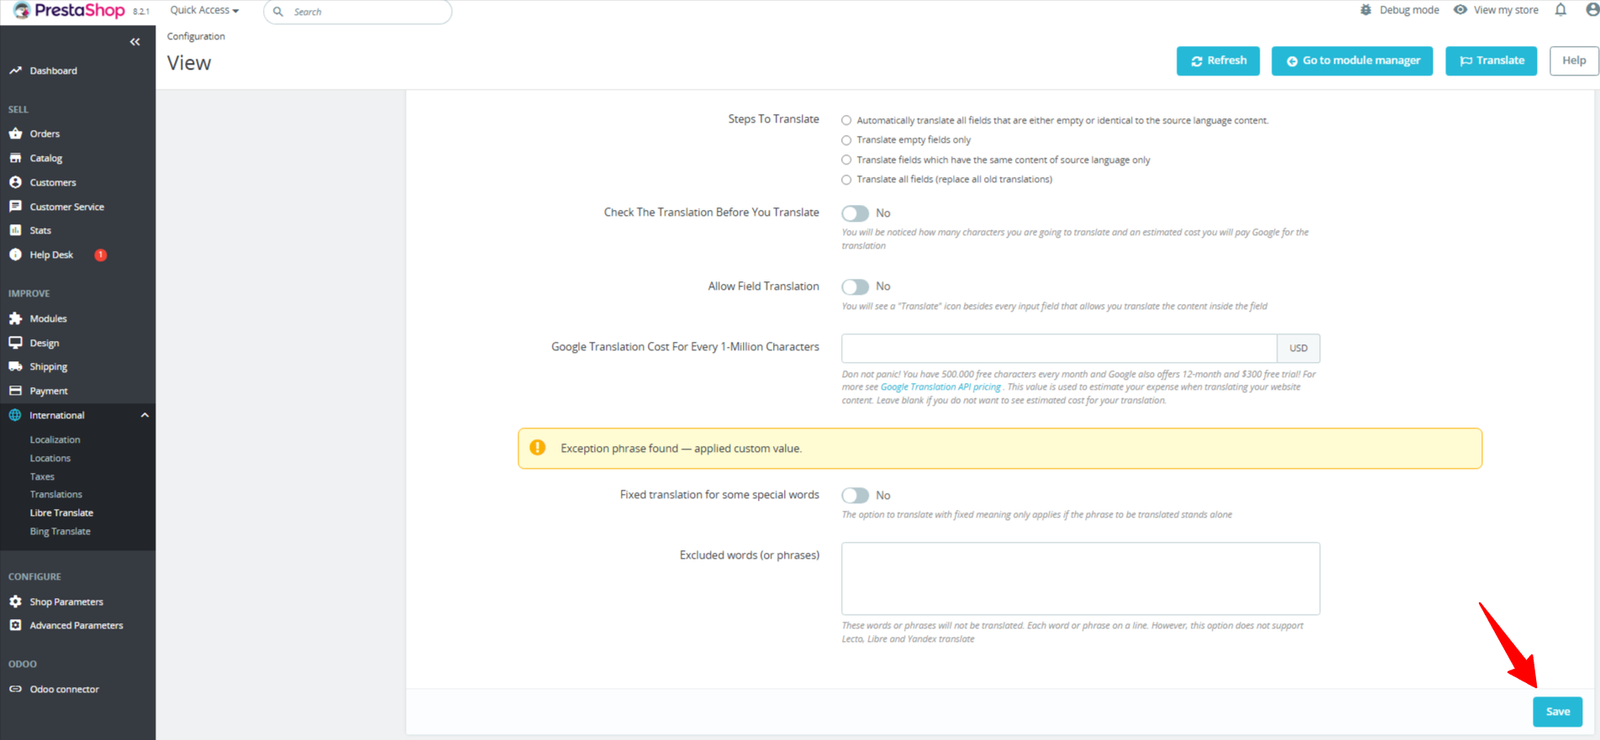
Task: Click the Save button
Action: coord(1558,711)
